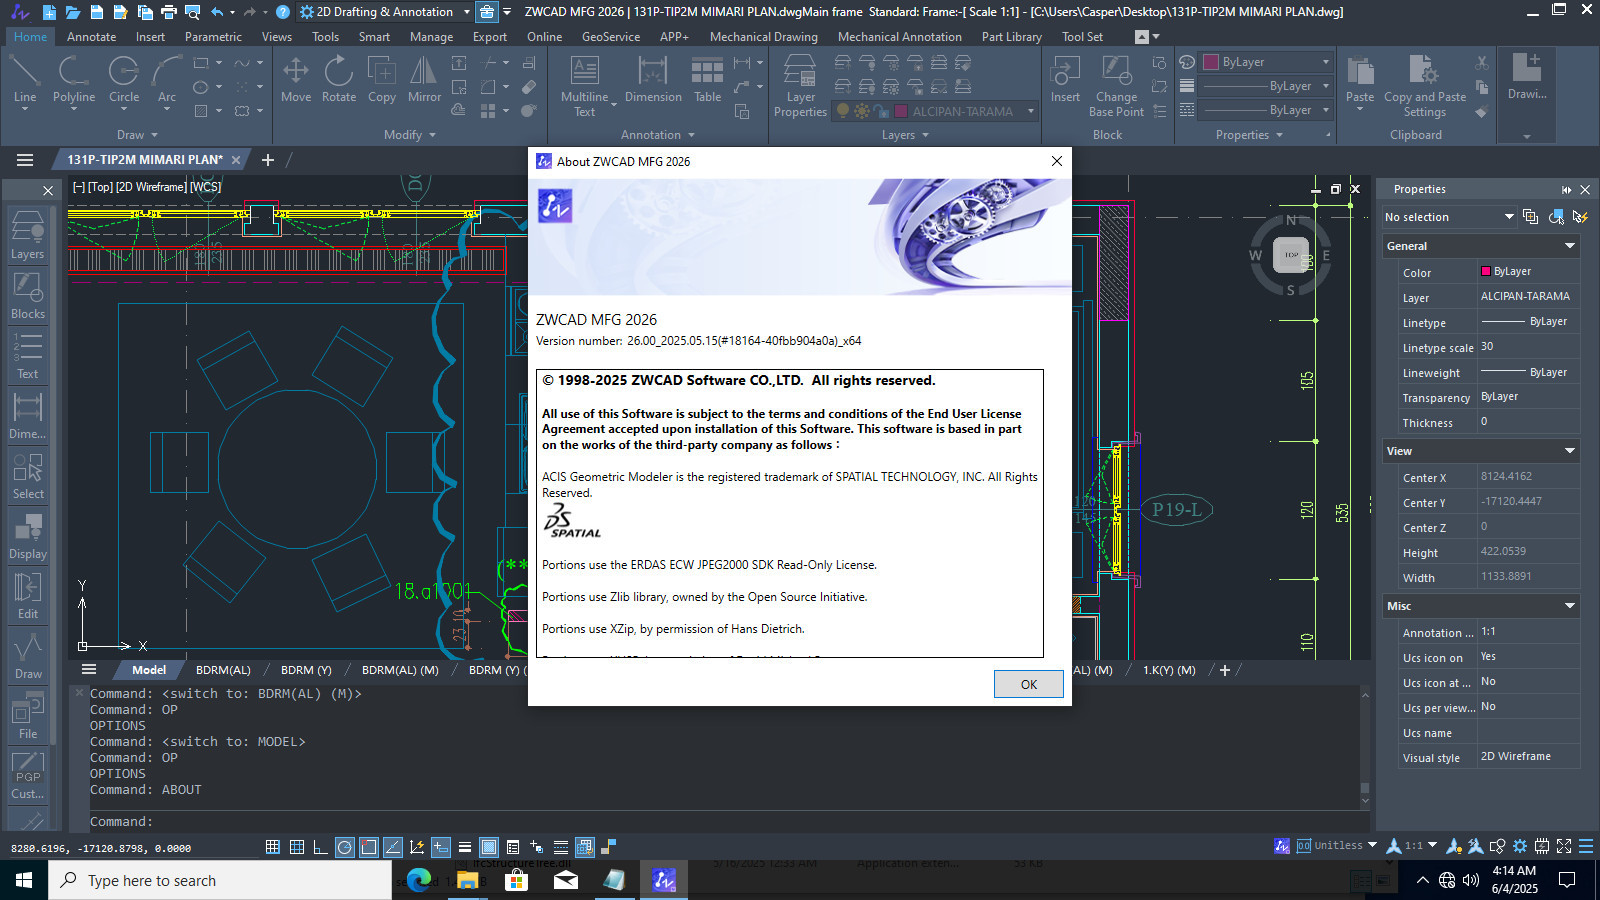Click the Multiline Text tool
1600x900 pixels.
coord(584,86)
